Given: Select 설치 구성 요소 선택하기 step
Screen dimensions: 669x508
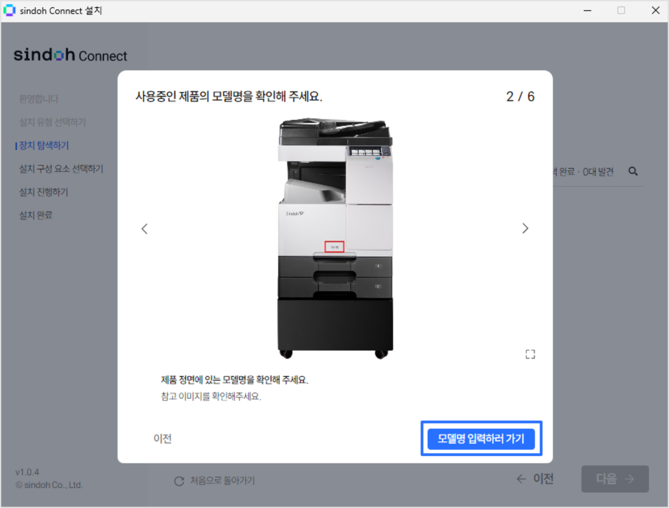Looking at the screenshot, I should (61, 169).
